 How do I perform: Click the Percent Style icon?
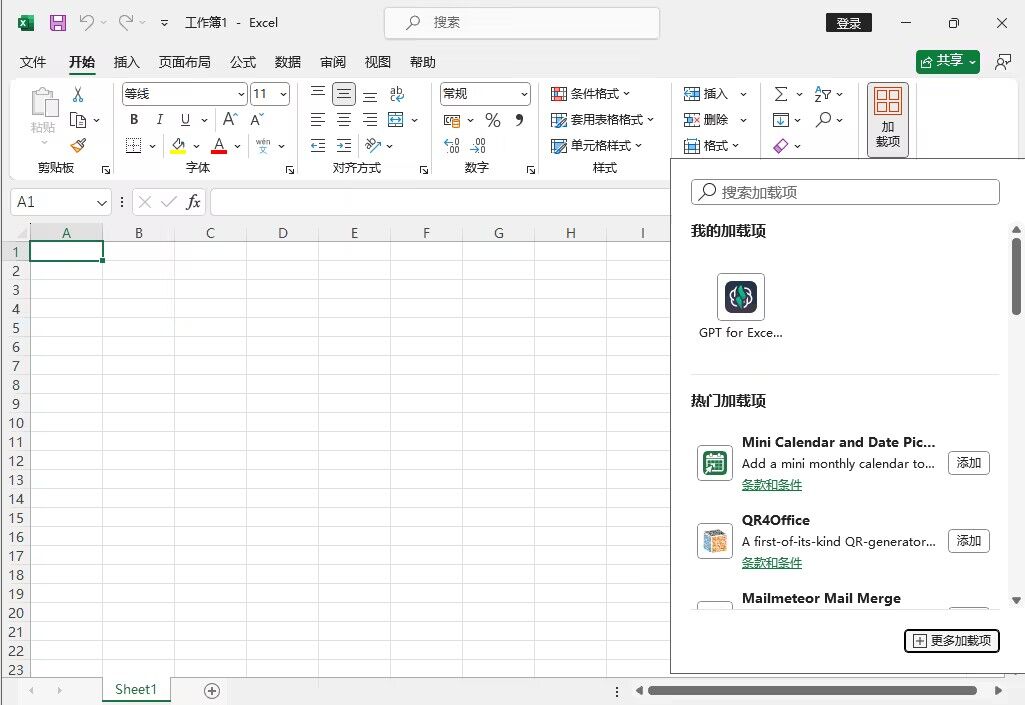click(493, 120)
